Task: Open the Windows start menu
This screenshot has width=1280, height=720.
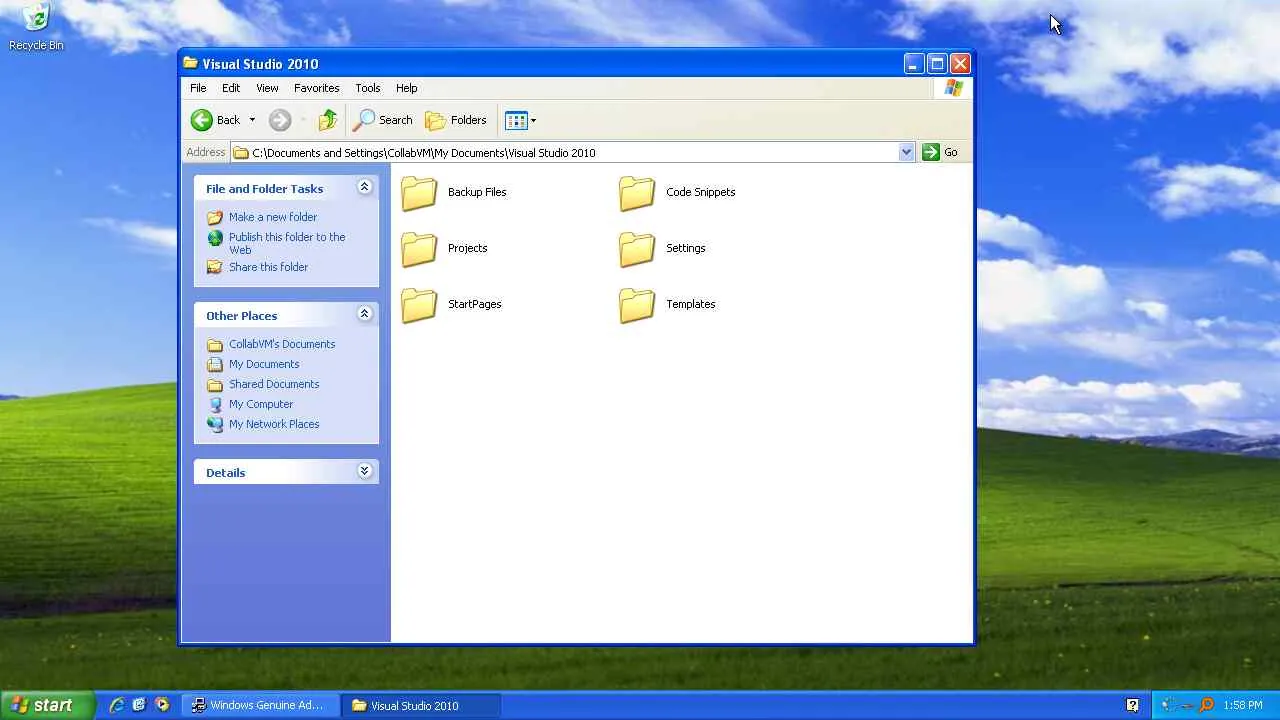Action: tap(47, 705)
